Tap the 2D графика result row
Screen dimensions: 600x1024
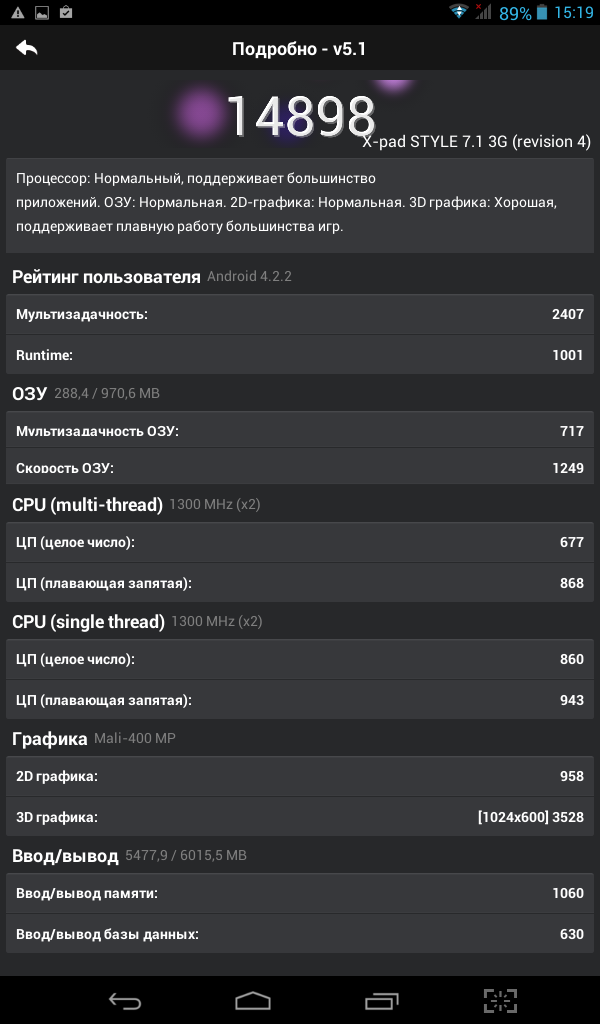(x=300, y=776)
